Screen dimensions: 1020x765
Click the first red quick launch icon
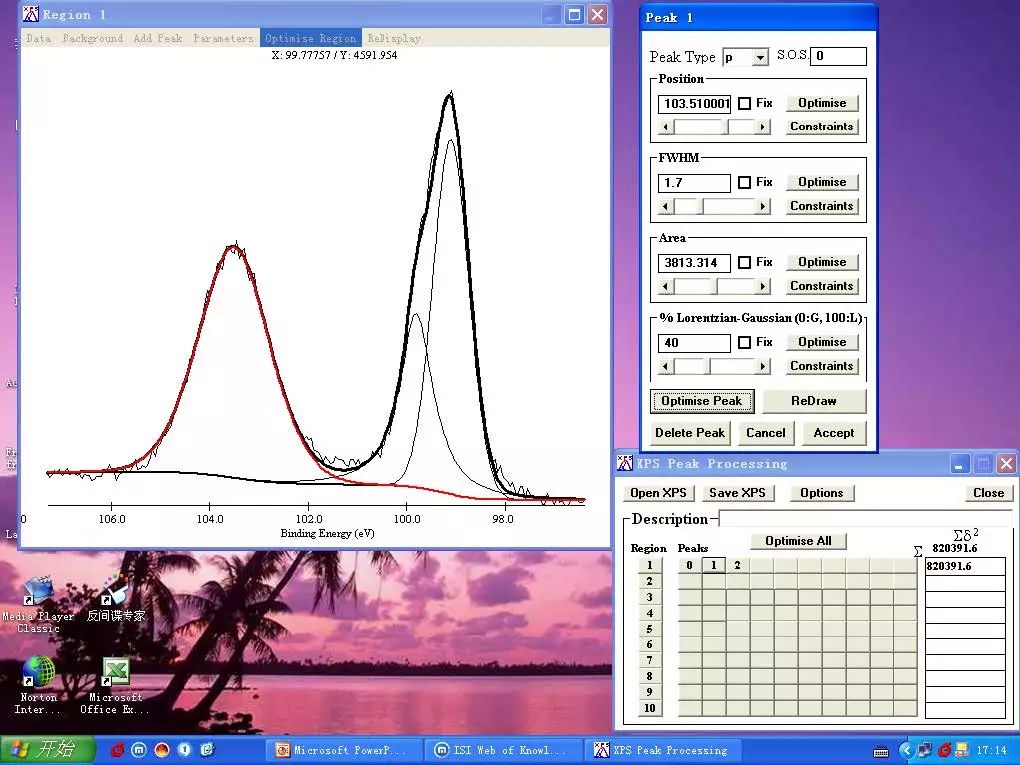(x=117, y=750)
